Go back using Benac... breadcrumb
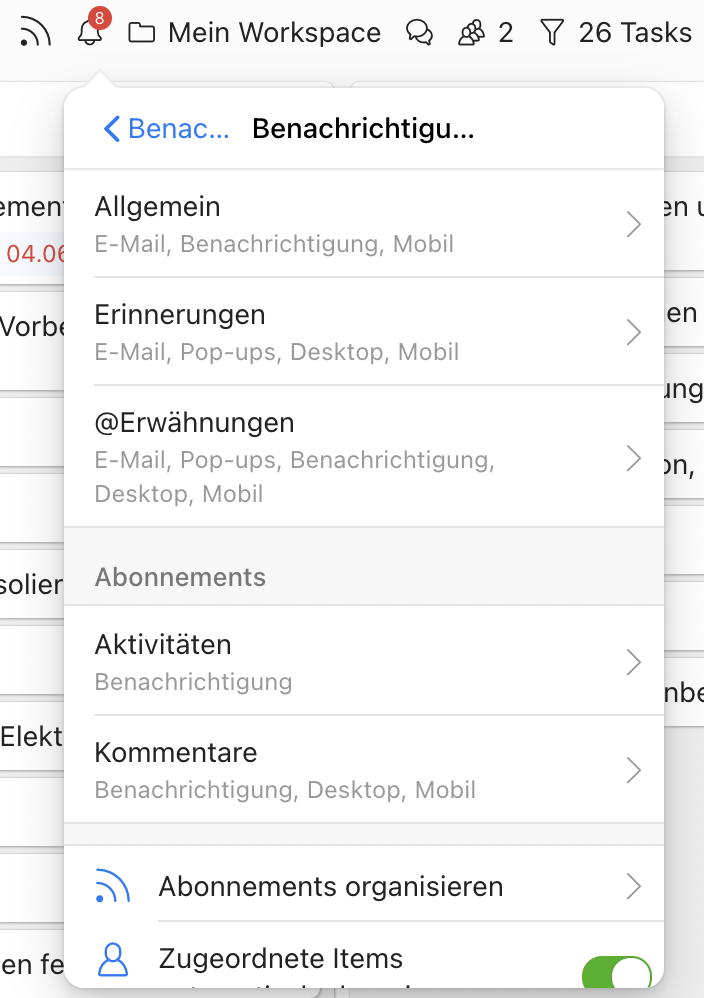 pyautogui.click(x=165, y=128)
